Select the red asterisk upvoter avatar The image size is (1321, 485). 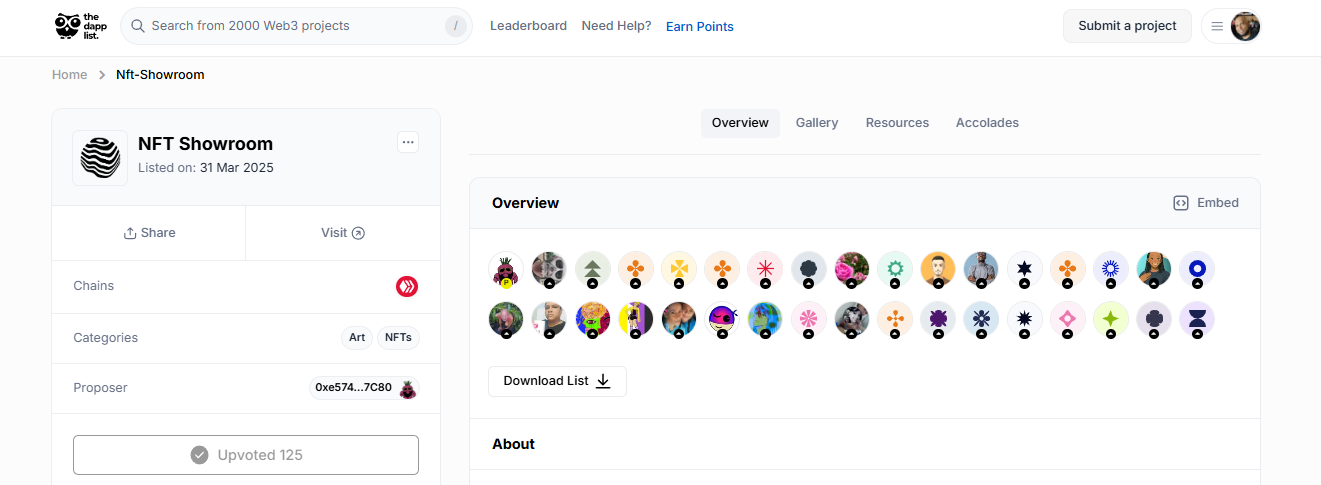click(x=765, y=269)
